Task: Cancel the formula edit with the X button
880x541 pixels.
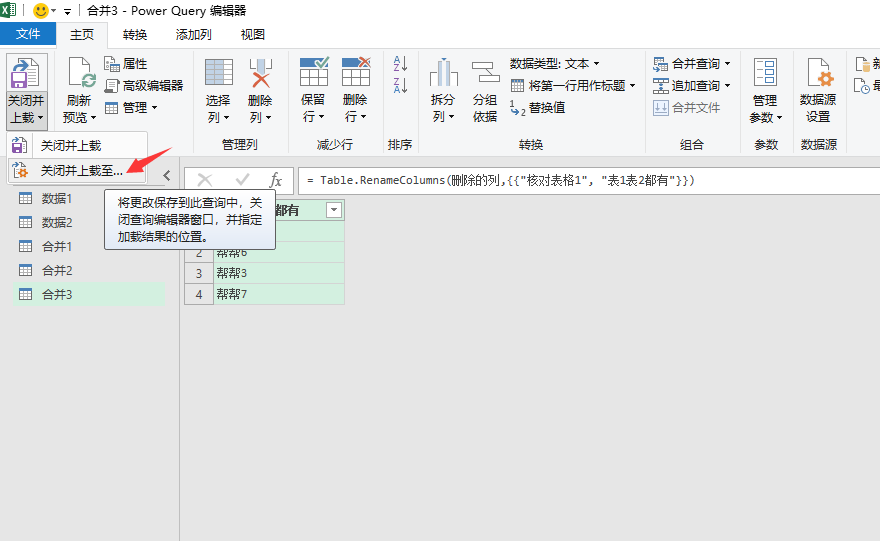Action: (205, 180)
